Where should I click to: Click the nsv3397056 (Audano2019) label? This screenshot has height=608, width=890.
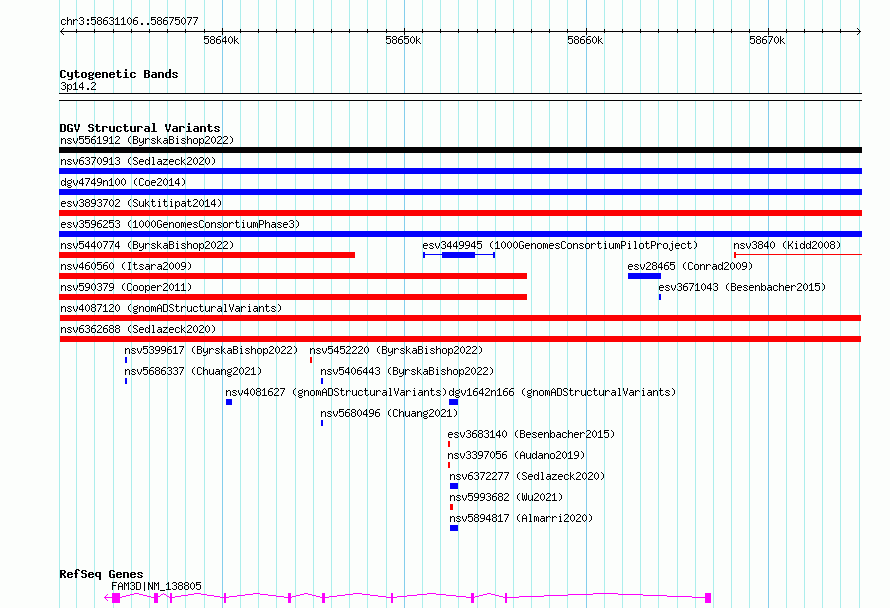click(x=517, y=455)
